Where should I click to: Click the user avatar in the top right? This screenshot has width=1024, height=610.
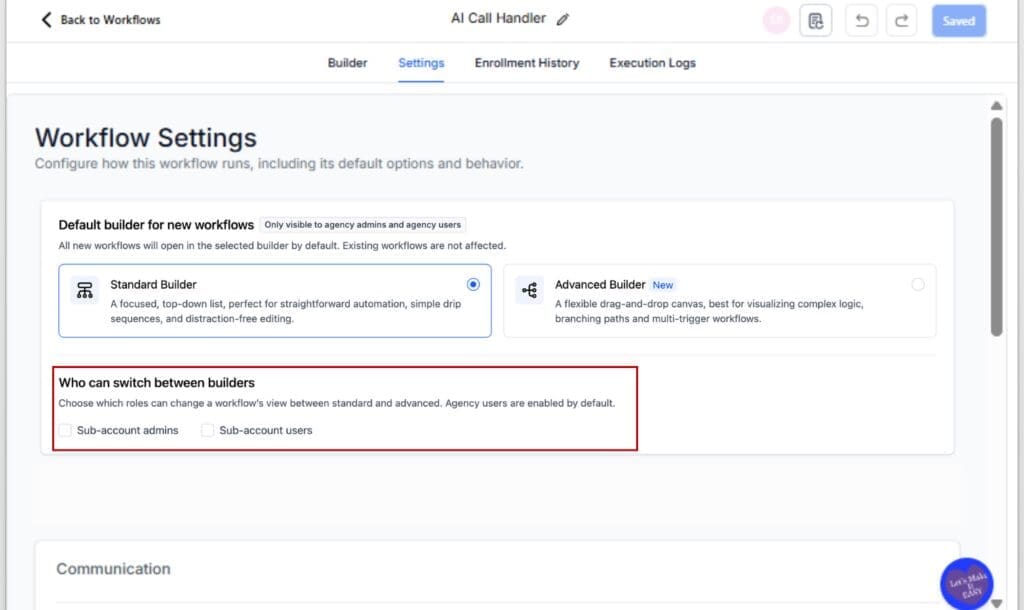tap(777, 20)
